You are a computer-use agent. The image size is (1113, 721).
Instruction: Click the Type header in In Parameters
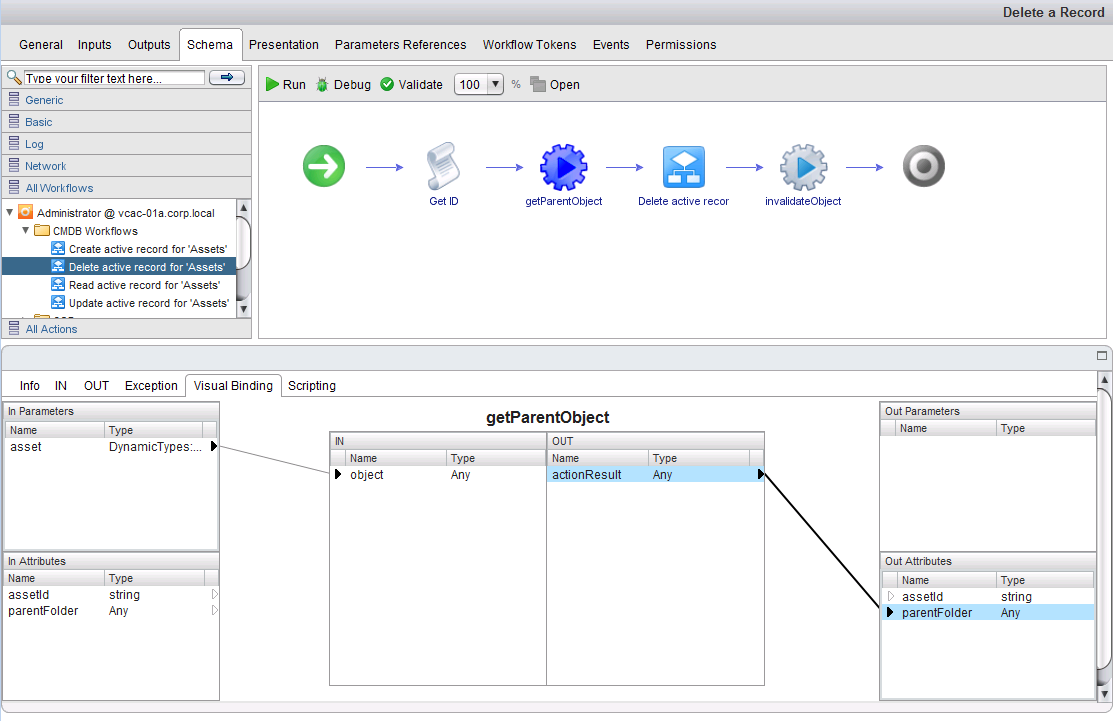pyautogui.click(x=153, y=429)
